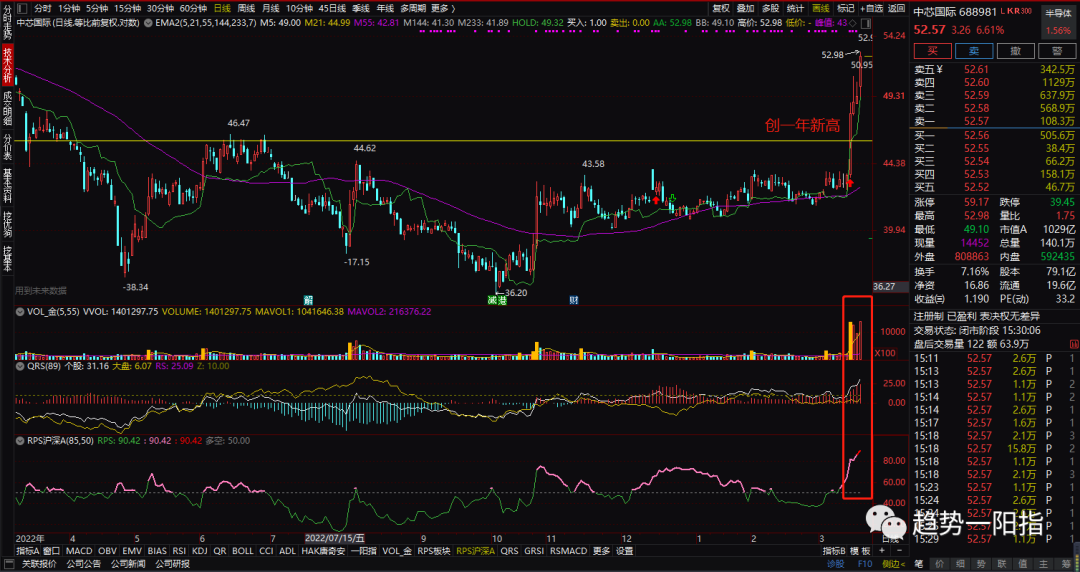Select 指标B indicator group

tap(833, 551)
